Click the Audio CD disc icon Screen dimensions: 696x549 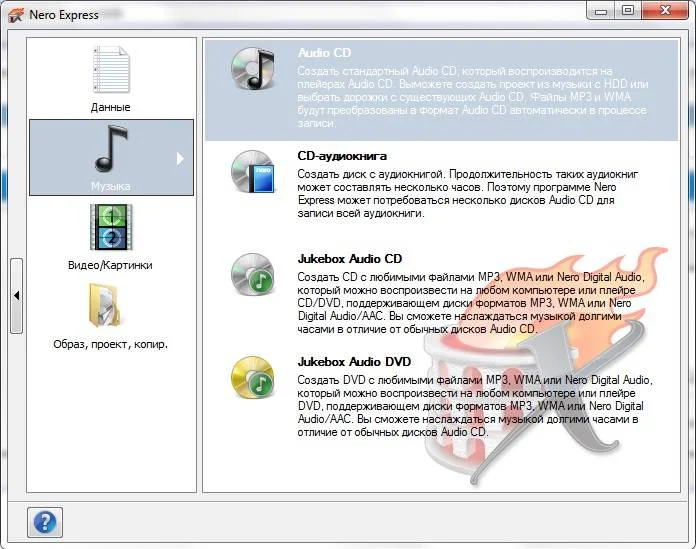(x=253, y=68)
